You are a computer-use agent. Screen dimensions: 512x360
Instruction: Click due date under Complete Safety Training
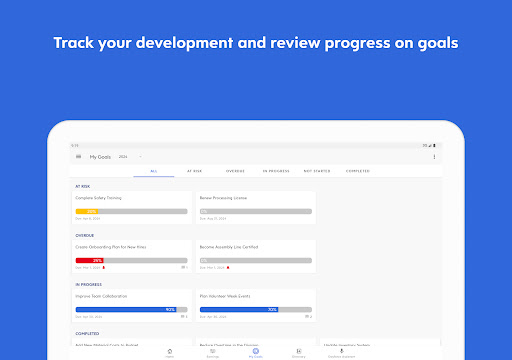coord(88,219)
